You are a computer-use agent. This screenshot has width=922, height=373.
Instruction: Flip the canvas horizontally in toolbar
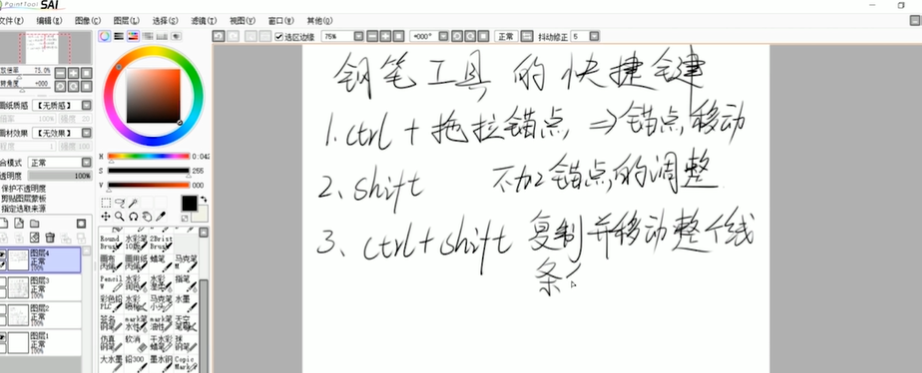click(x=527, y=36)
